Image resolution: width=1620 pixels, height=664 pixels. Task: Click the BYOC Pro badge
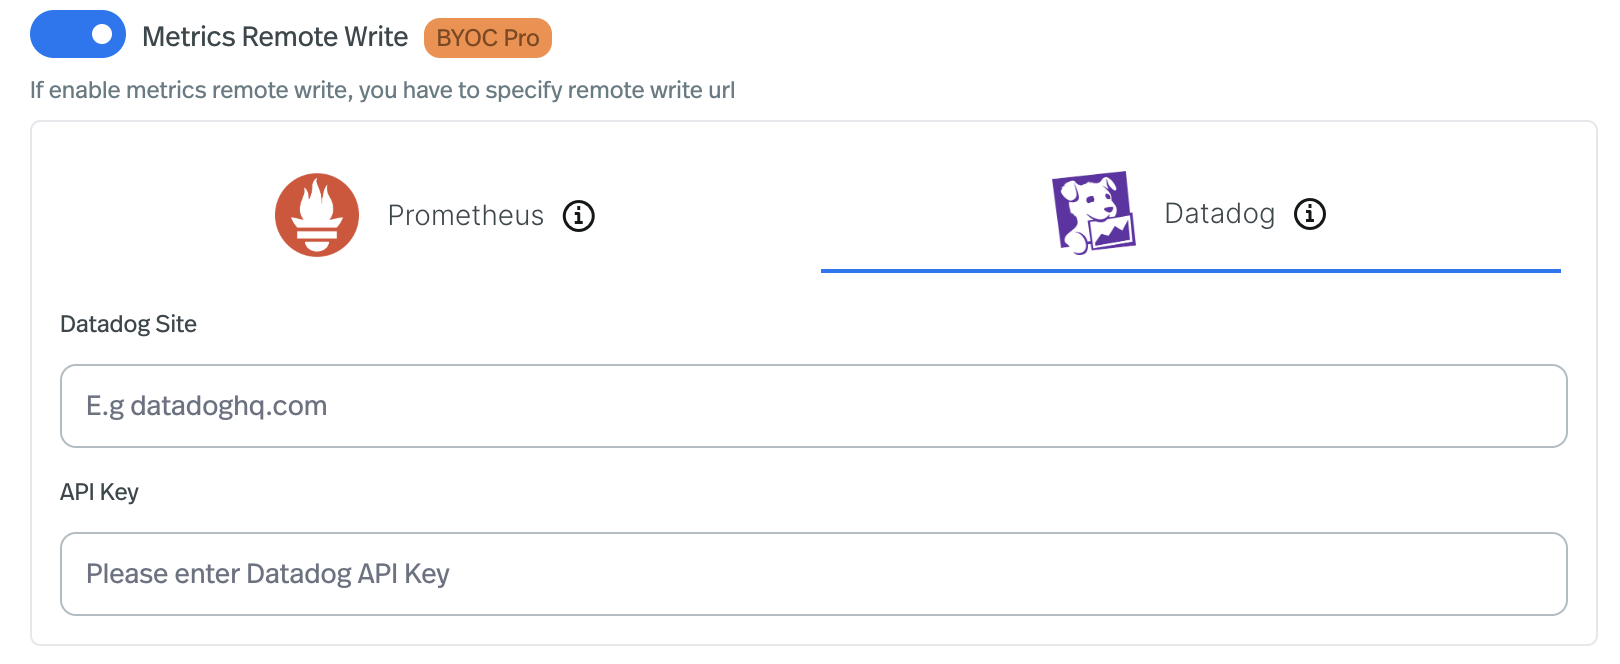(x=488, y=38)
